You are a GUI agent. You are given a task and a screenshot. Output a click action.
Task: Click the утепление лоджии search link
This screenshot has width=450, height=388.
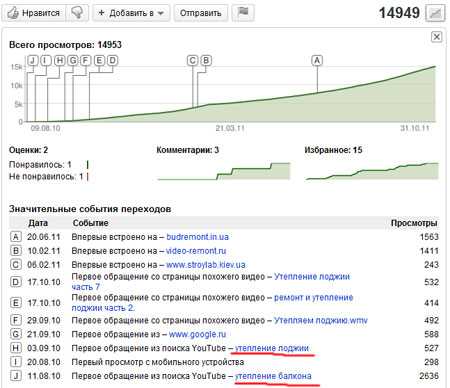coord(272,348)
